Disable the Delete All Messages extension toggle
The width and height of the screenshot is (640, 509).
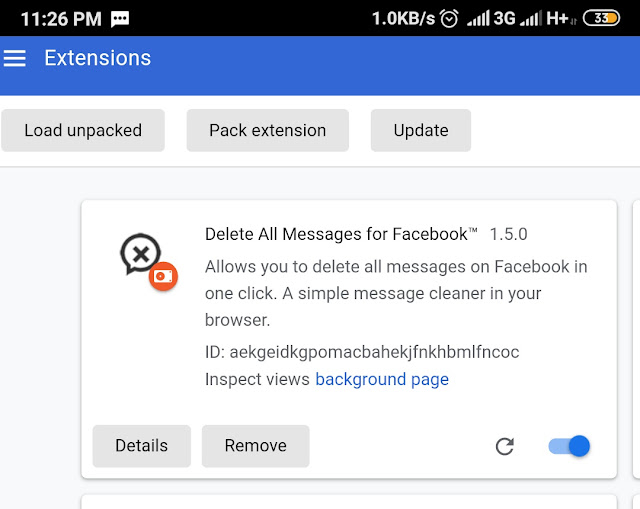point(569,446)
